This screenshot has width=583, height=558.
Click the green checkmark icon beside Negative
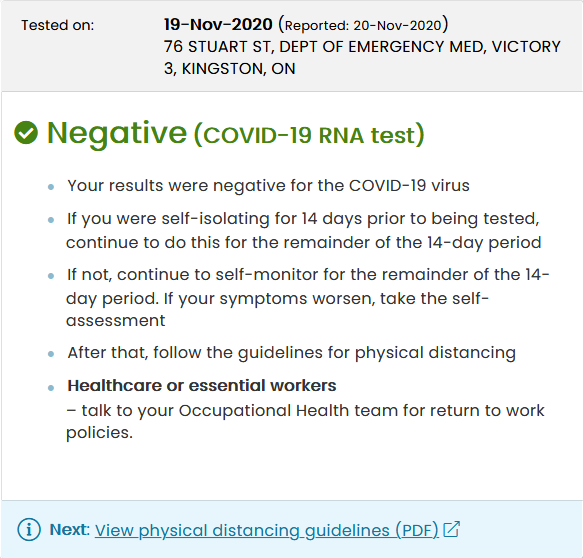pyautogui.click(x=26, y=133)
